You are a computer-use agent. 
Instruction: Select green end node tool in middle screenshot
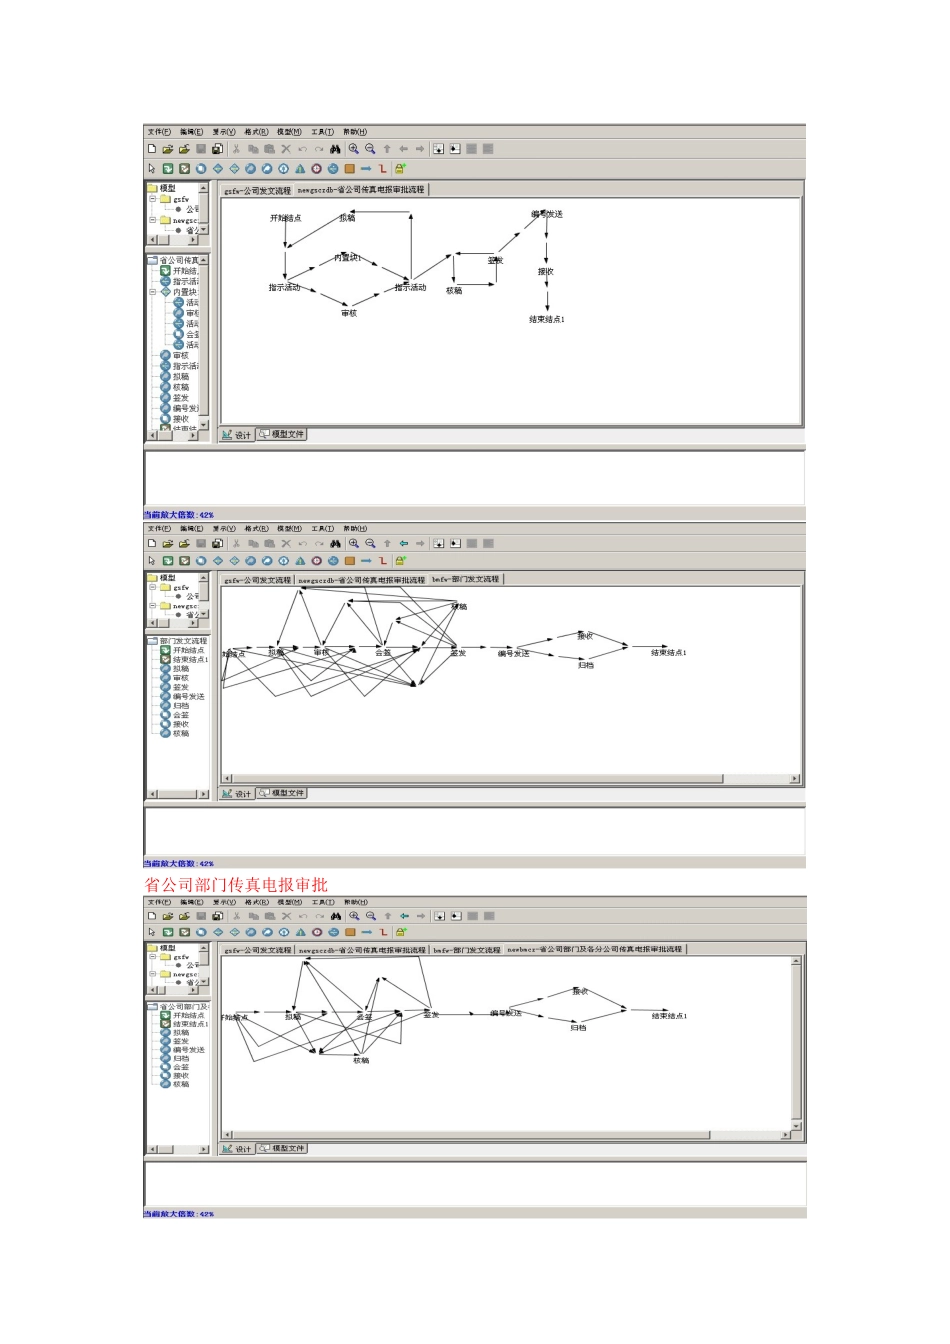pos(184,561)
